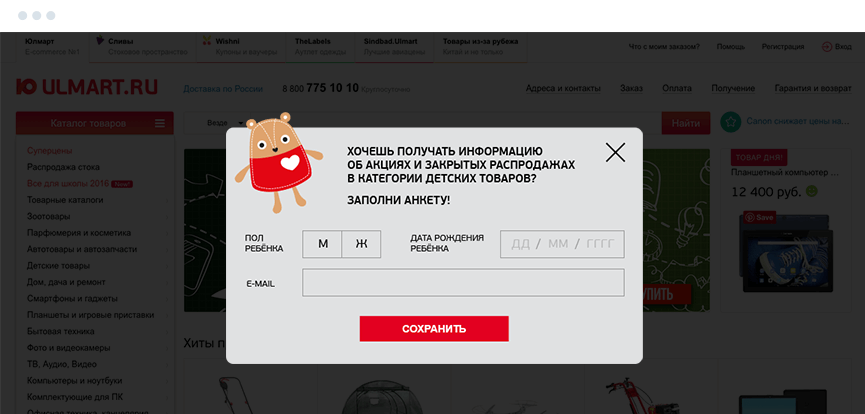865x414 pixels.
Task: Select М for child's gender
Action: pyautogui.click(x=322, y=244)
